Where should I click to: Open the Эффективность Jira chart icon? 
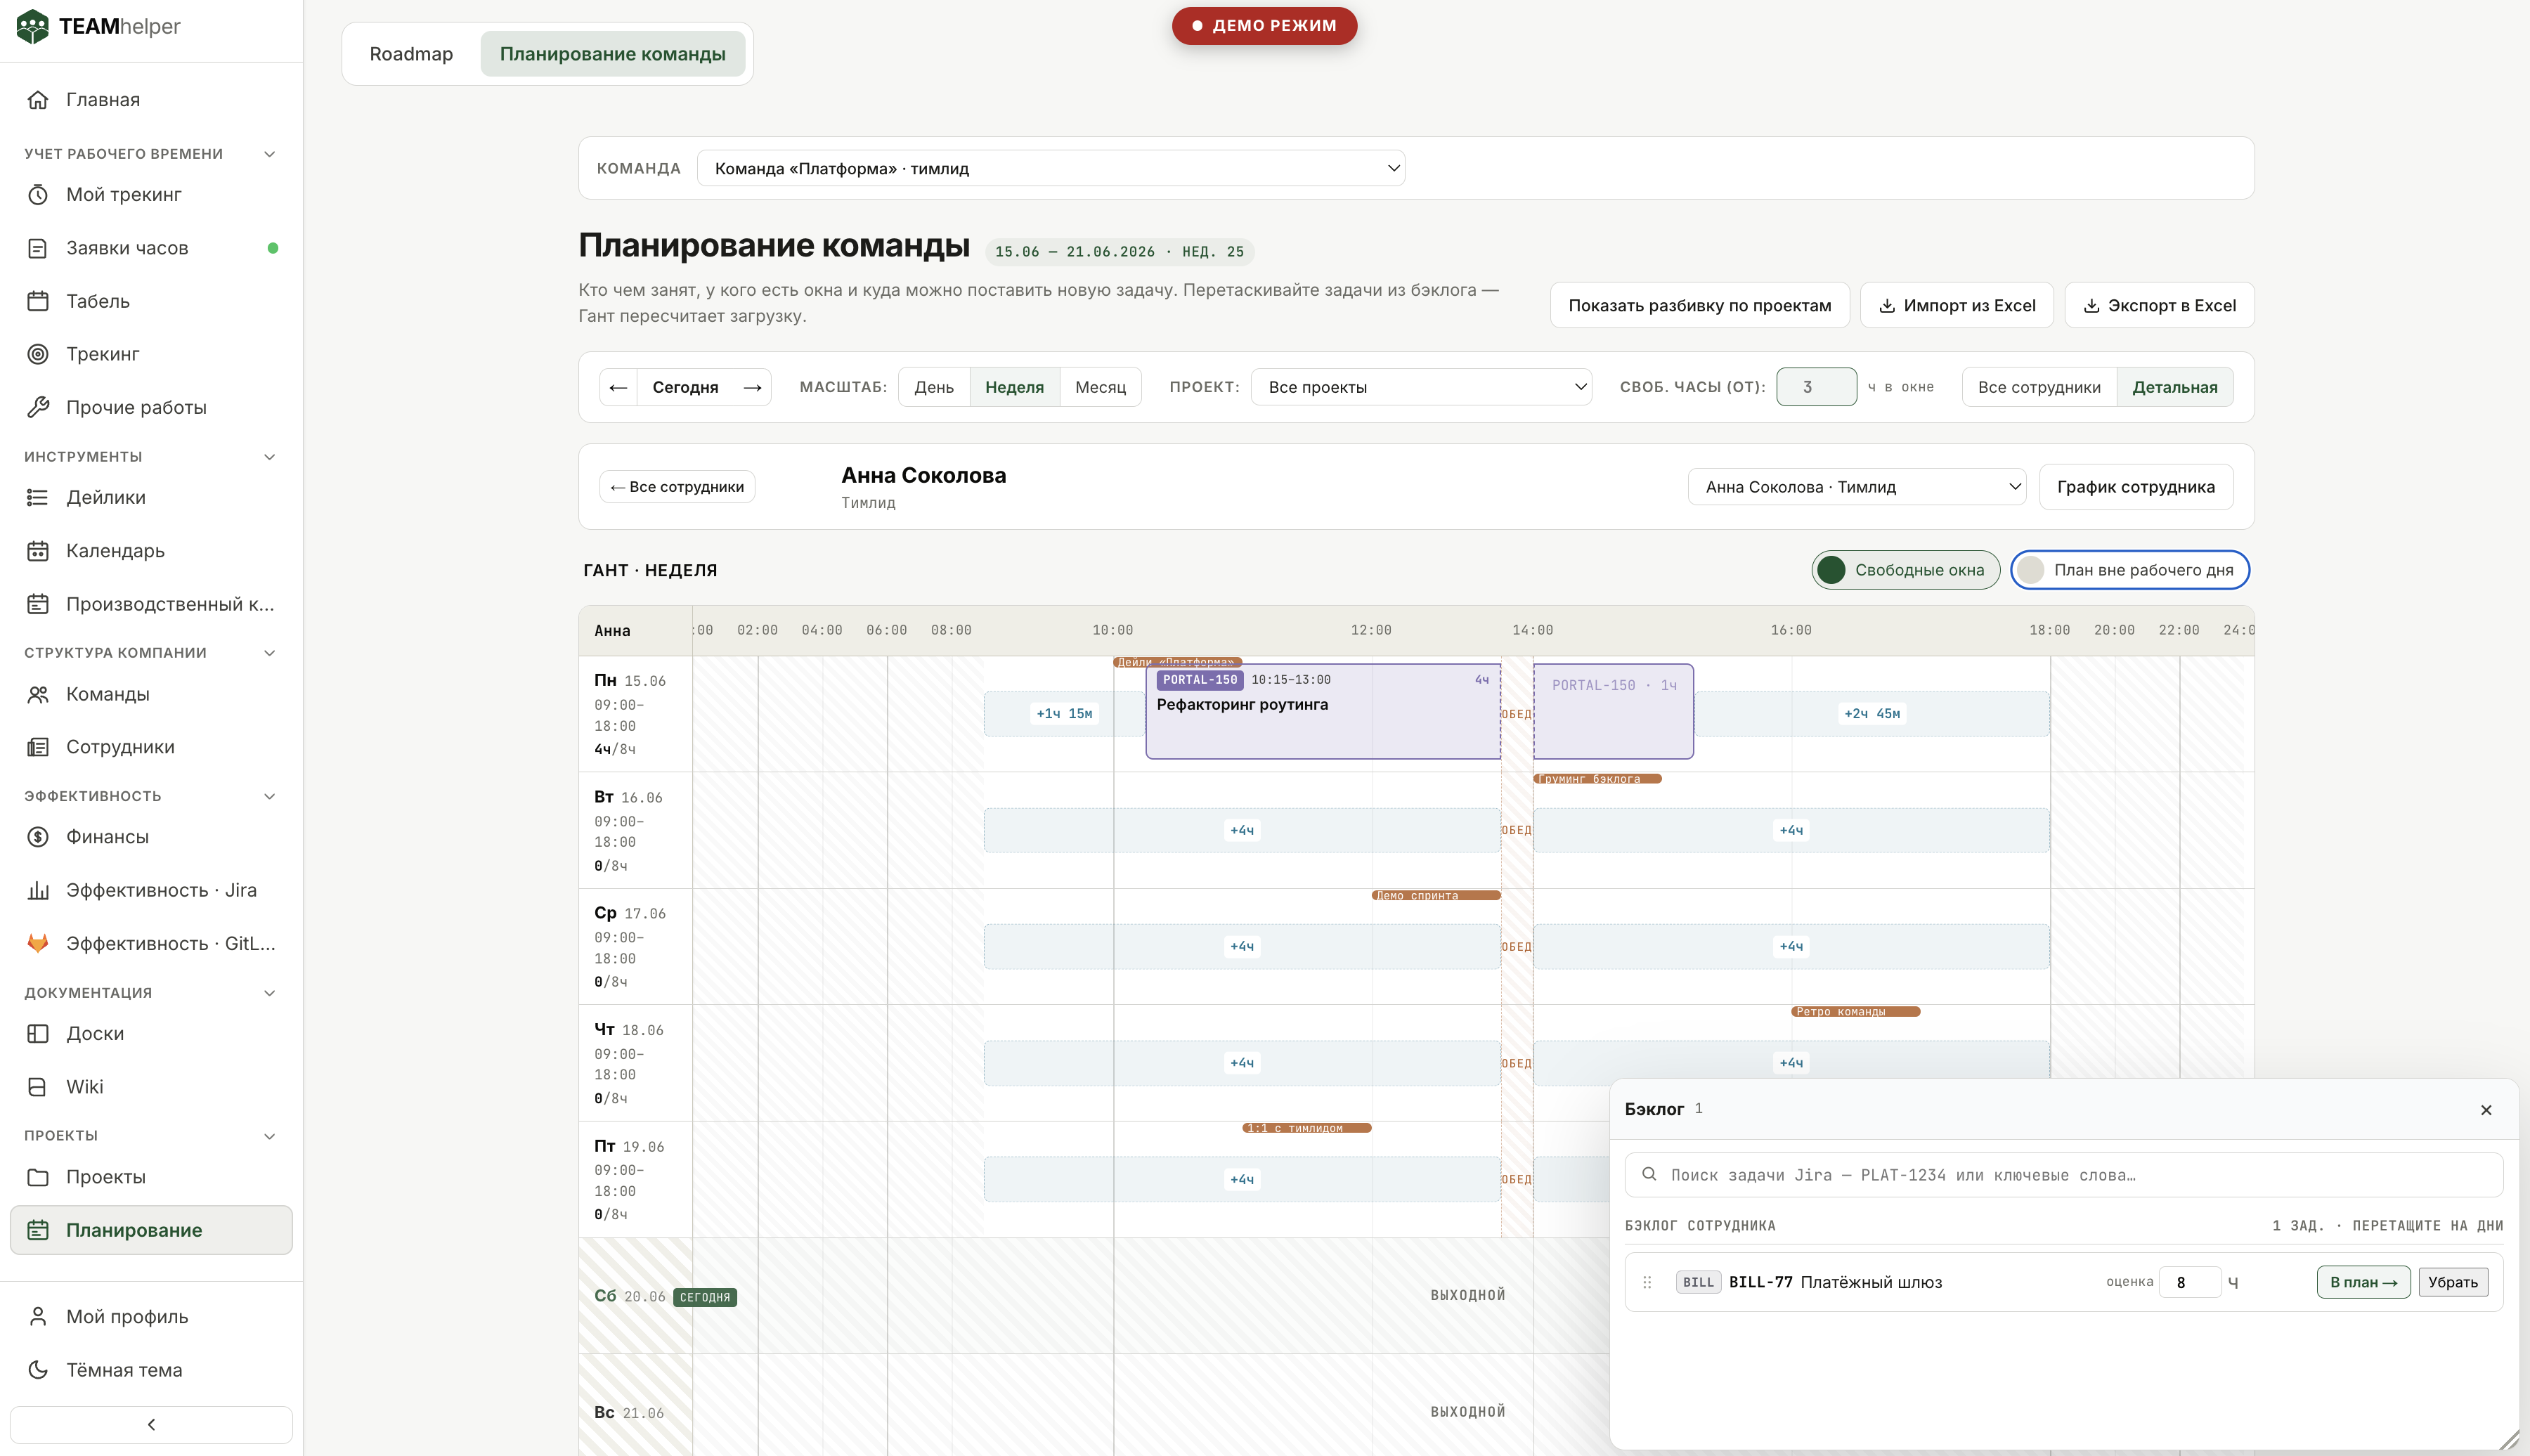(38, 890)
